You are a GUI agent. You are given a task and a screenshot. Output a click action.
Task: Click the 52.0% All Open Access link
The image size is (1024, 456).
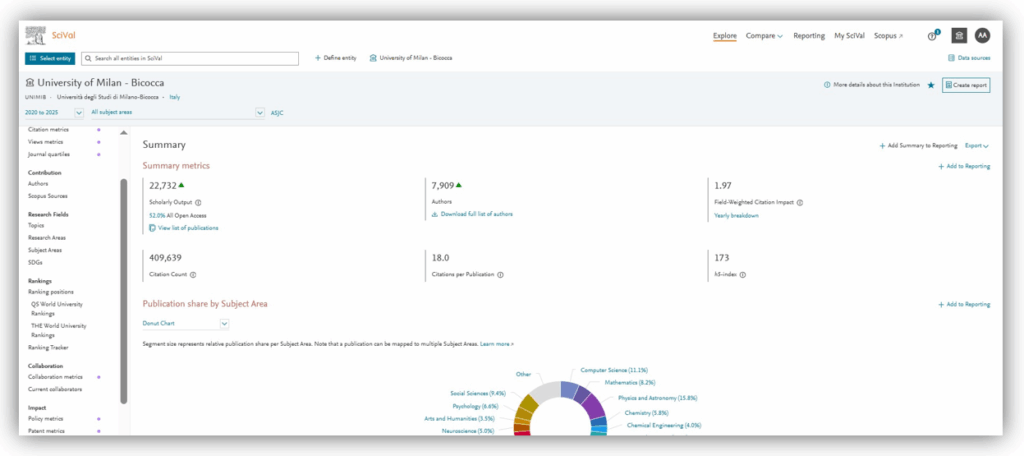[178, 215]
